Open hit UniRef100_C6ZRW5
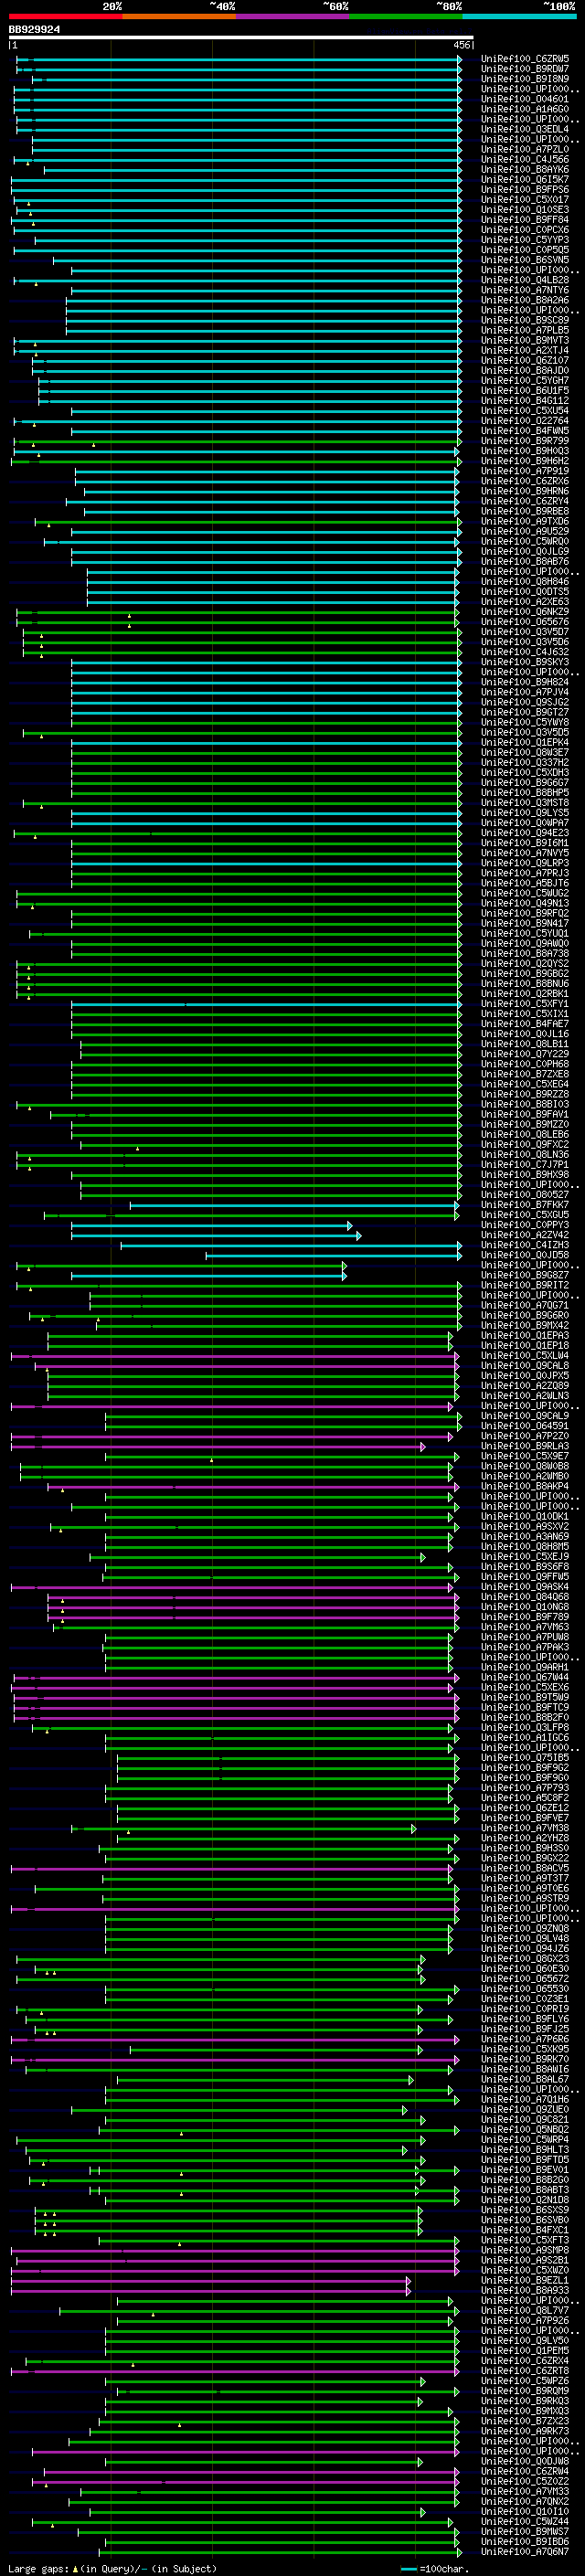The image size is (585, 2576). [x=525, y=59]
